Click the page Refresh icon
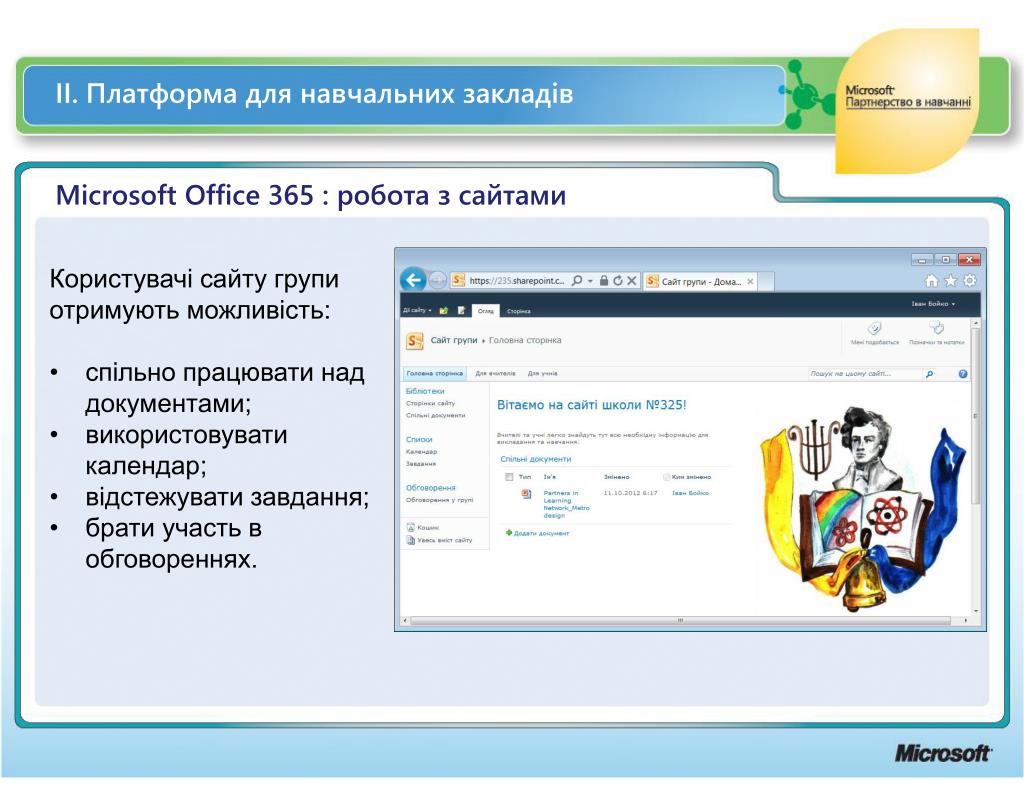This screenshot has height=789, width=1024. (618, 281)
